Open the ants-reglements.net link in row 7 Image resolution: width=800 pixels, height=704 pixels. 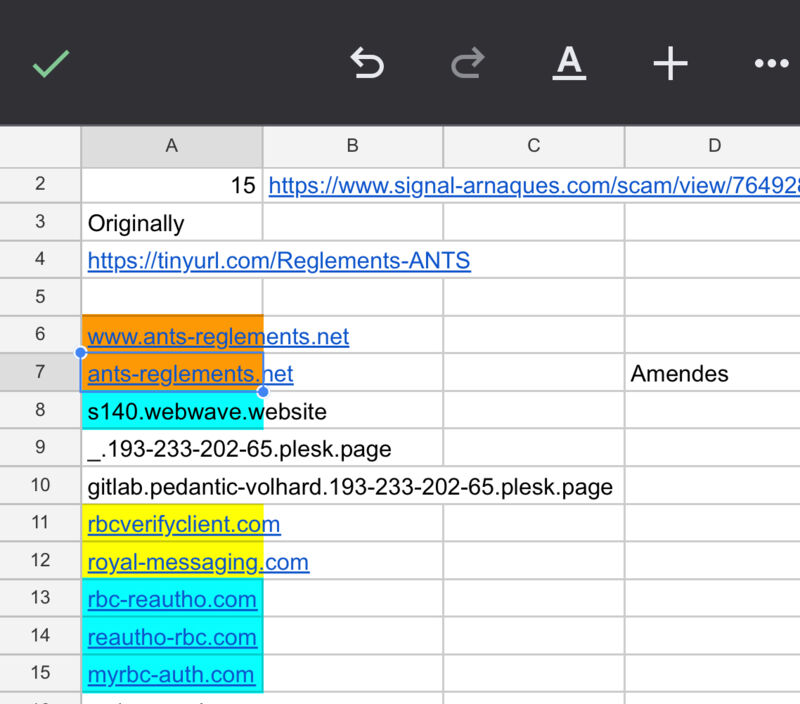[x=190, y=374]
